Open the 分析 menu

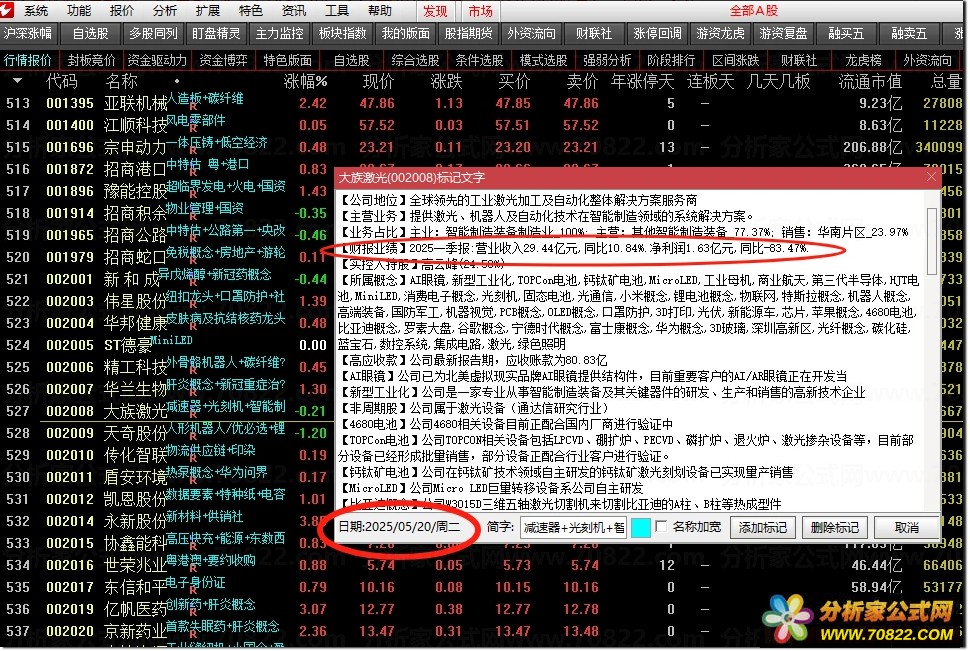pos(165,10)
